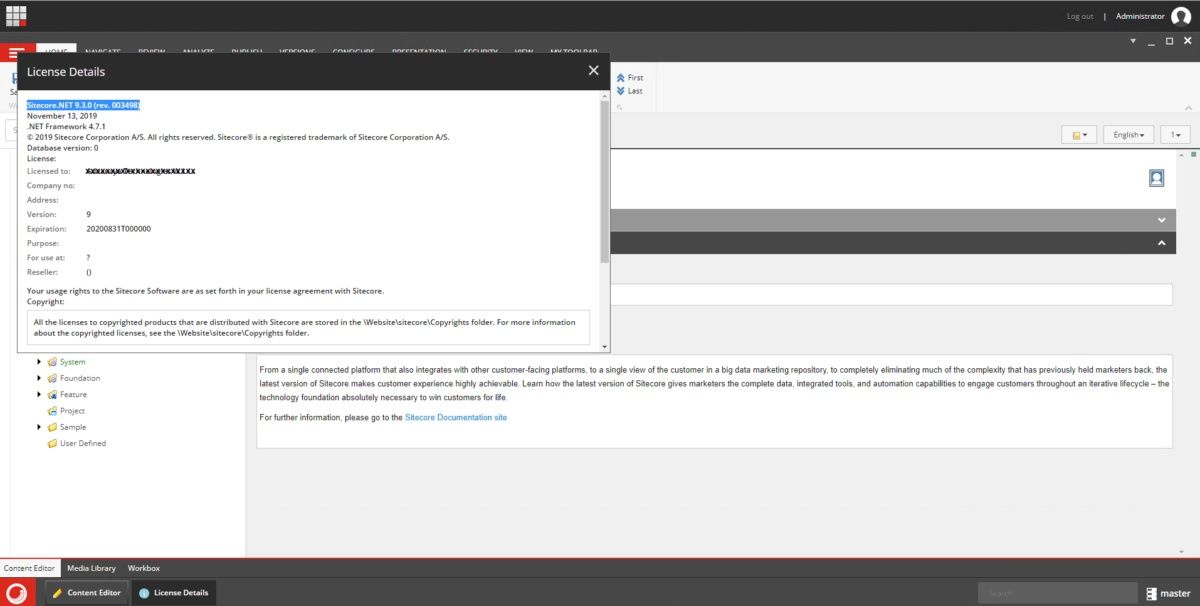1200x606 pixels.
Task: Click the Foundation folder icon in the tree
Action: [52, 378]
